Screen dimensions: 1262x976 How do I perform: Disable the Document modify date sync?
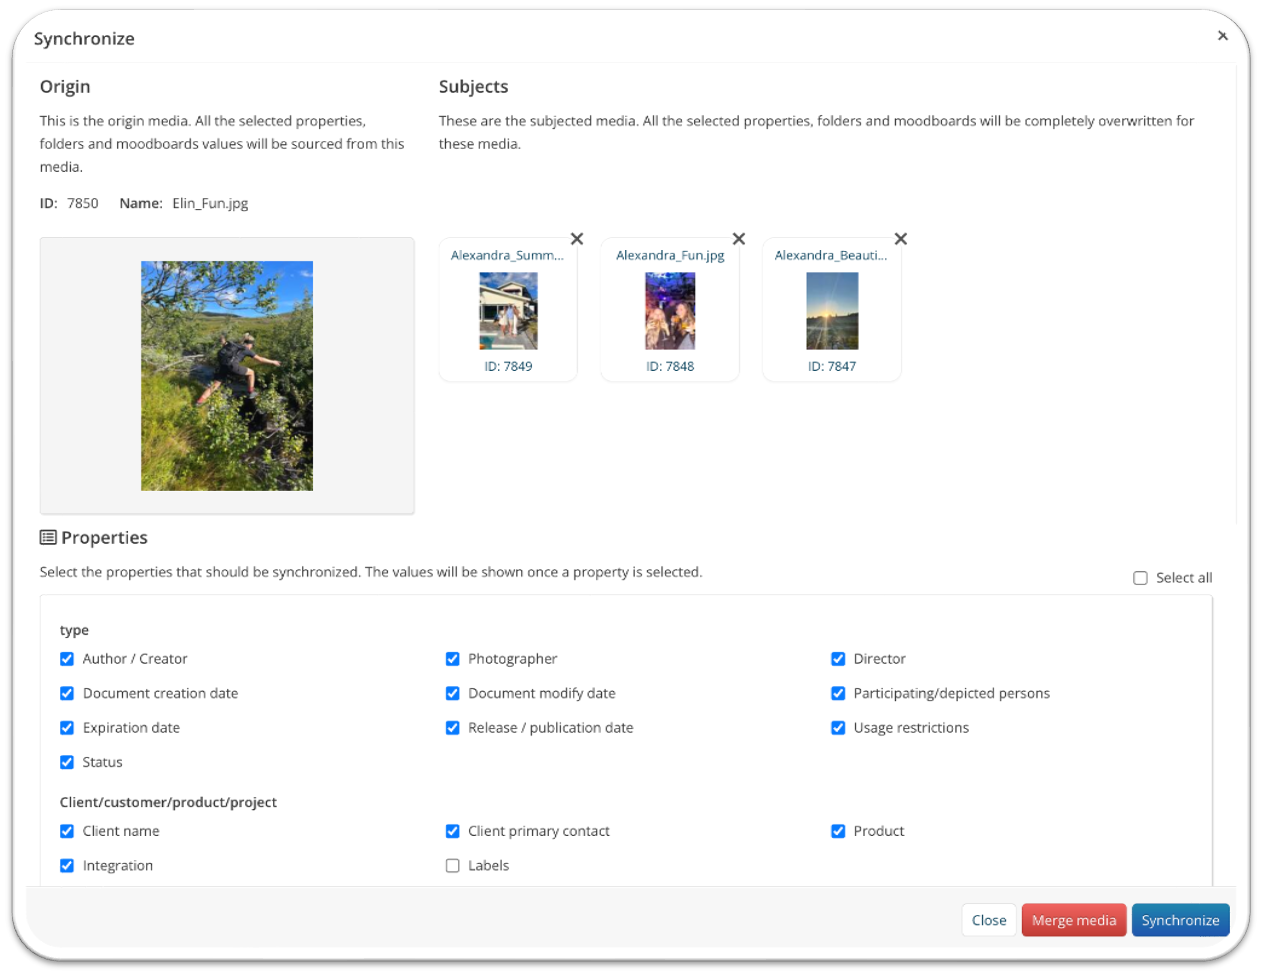click(x=453, y=693)
